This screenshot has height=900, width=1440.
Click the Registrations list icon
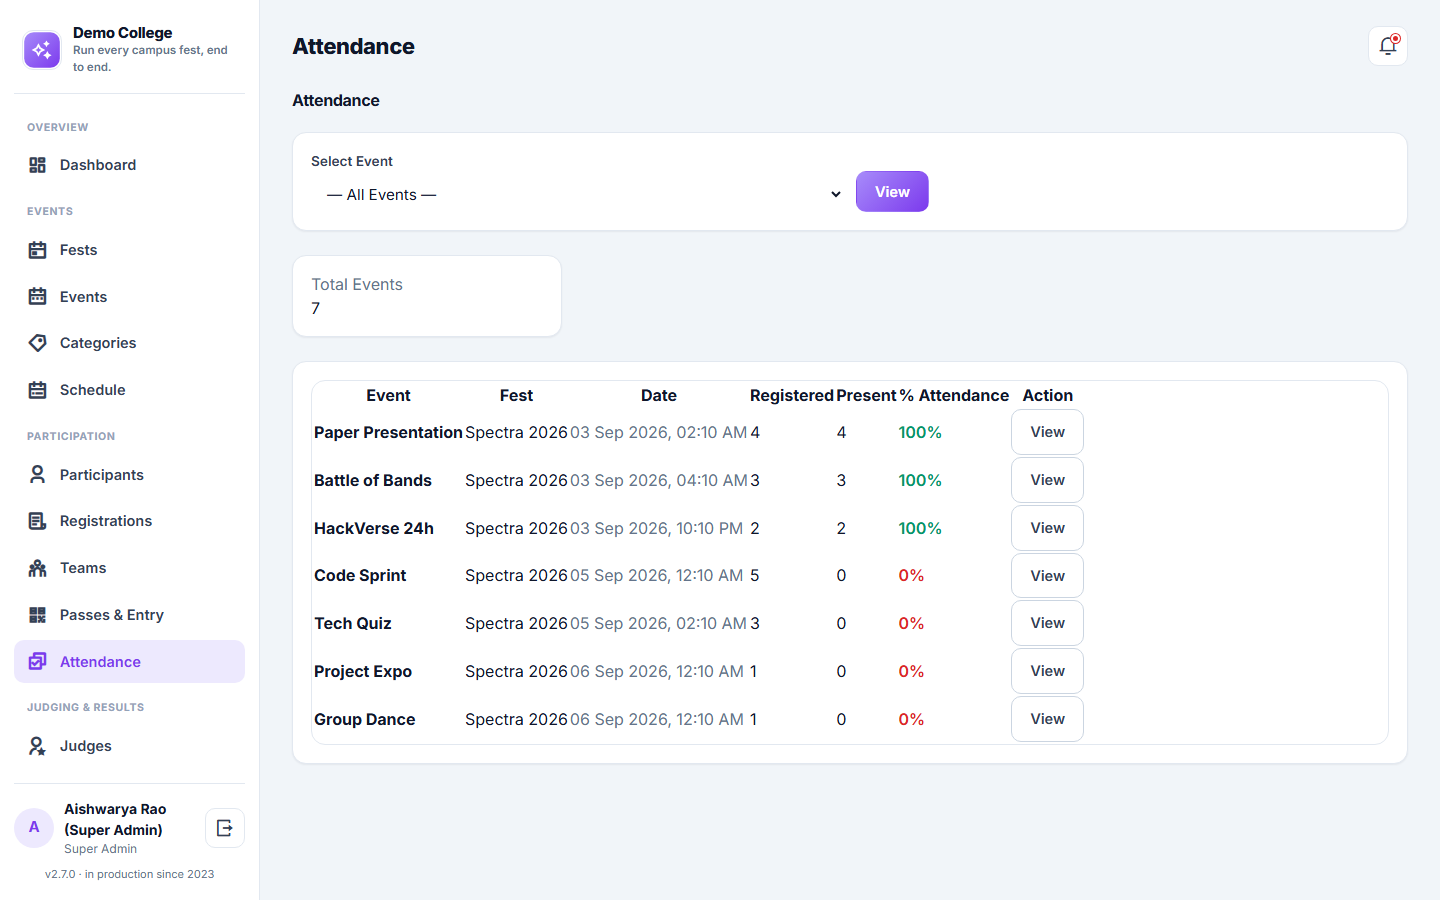38,521
